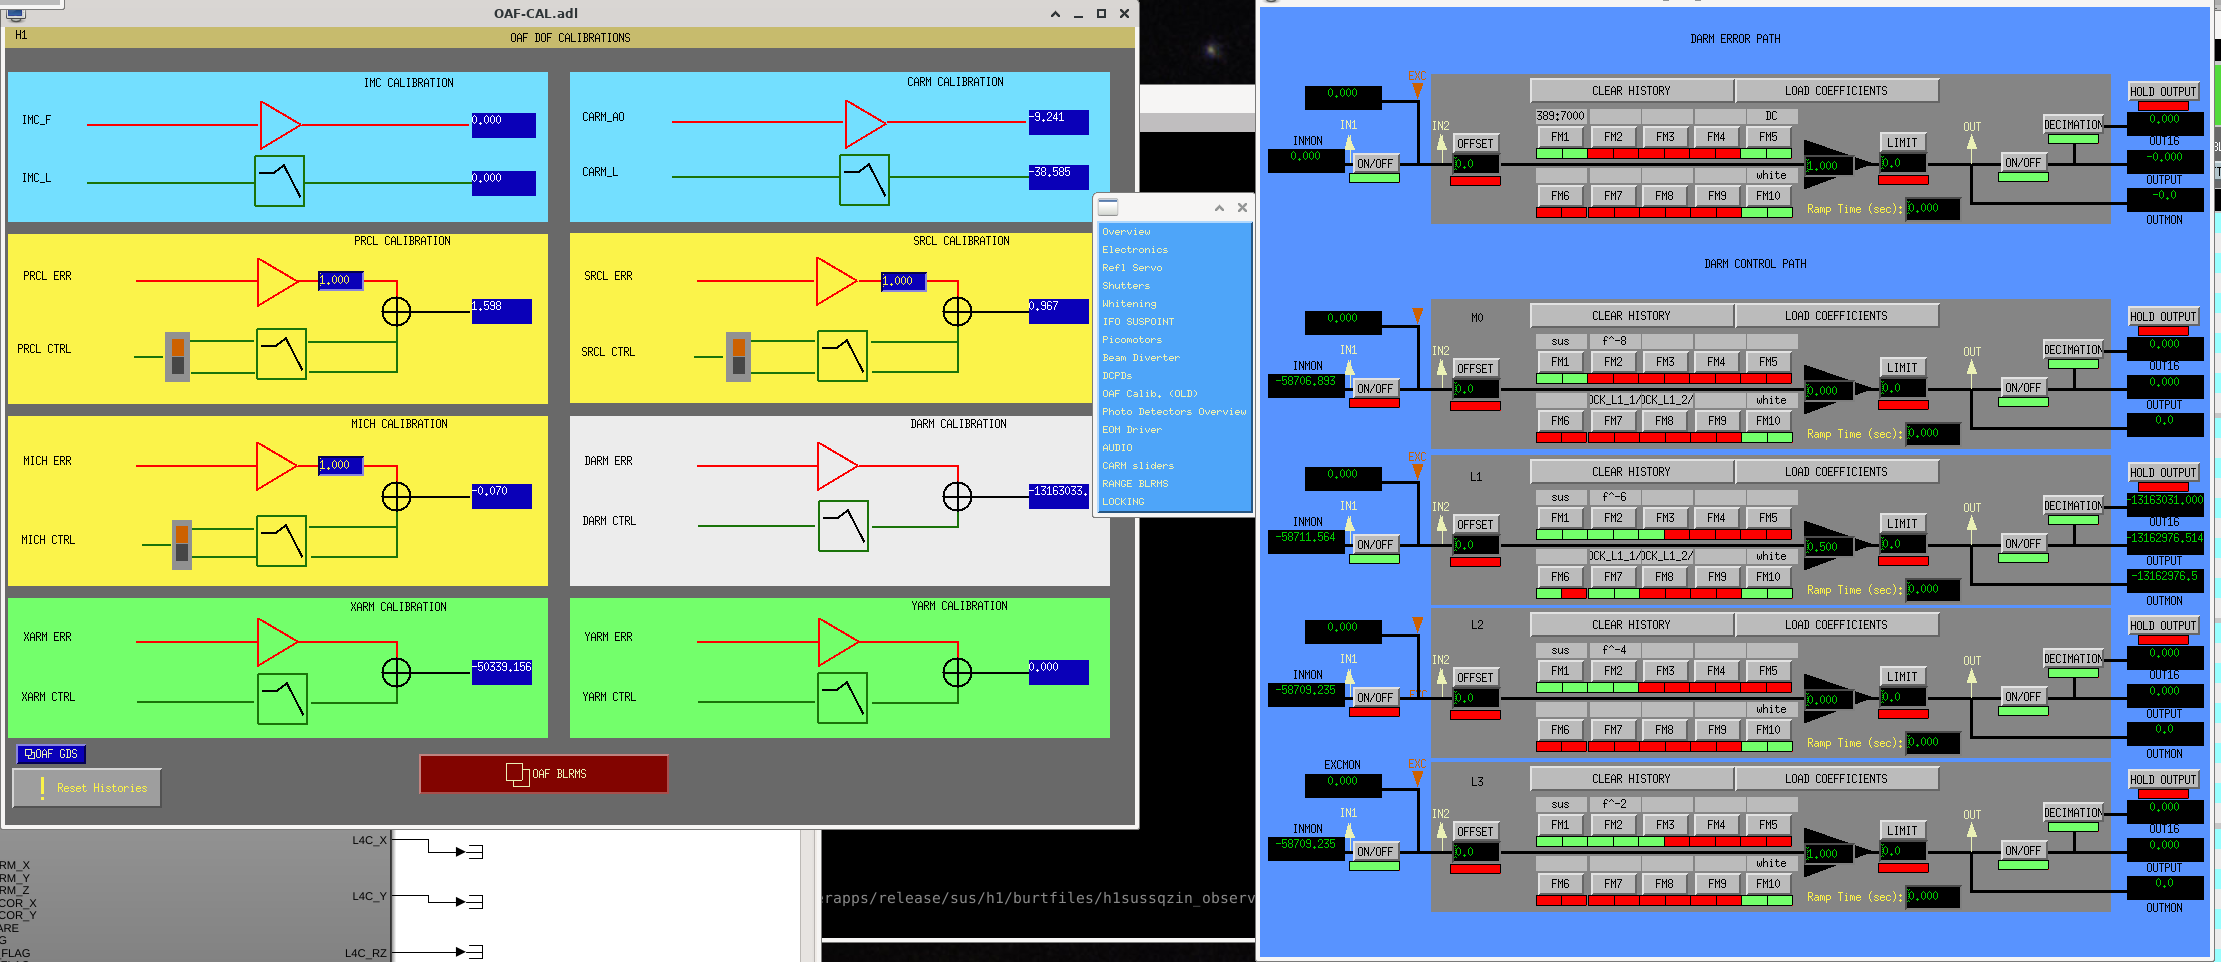The height and width of the screenshot is (962, 2221).
Task: Click the MICH CTRL switch icon
Action: 181,545
